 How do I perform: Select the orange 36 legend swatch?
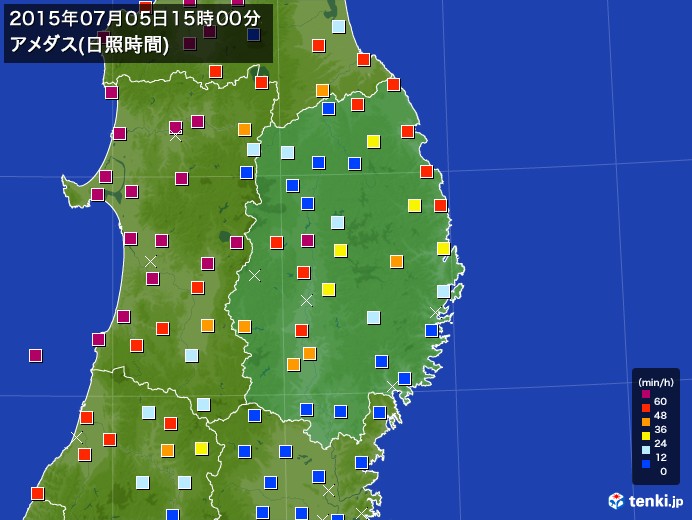pos(646,422)
